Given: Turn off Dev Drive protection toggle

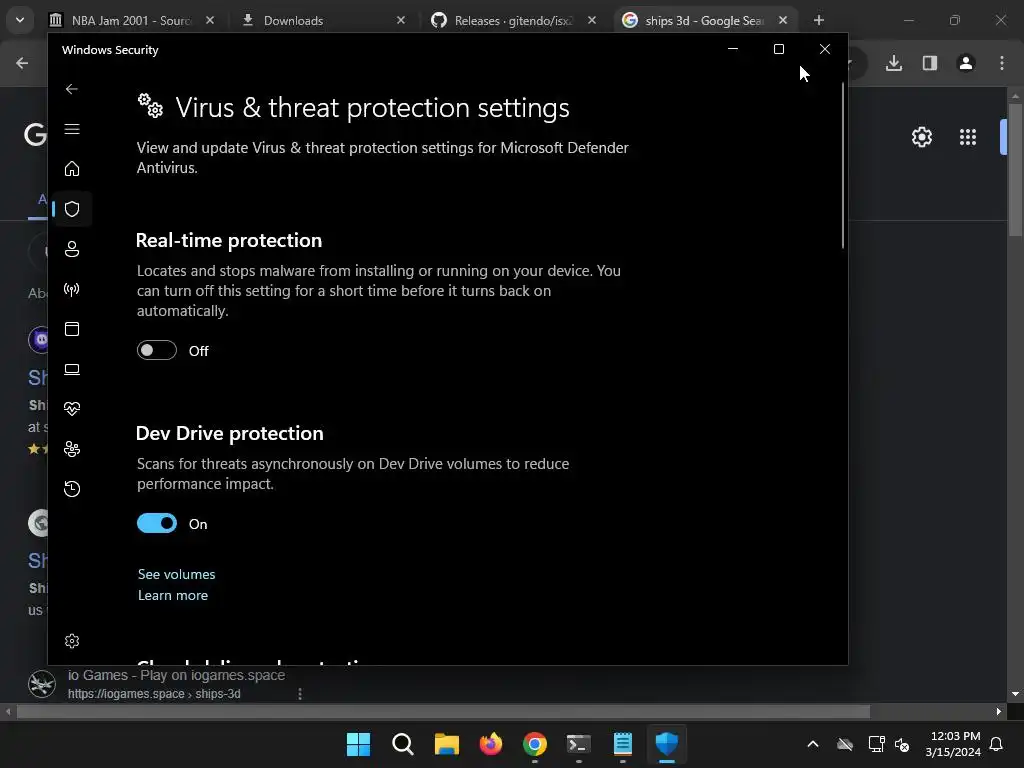Looking at the screenshot, I should point(157,524).
